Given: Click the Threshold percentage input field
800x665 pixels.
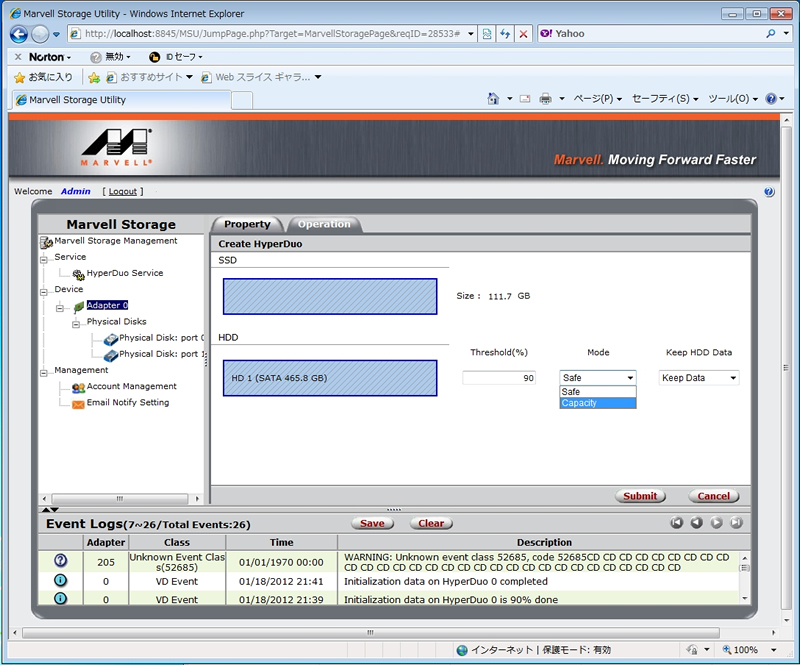Looking at the screenshot, I should pos(500,378).
